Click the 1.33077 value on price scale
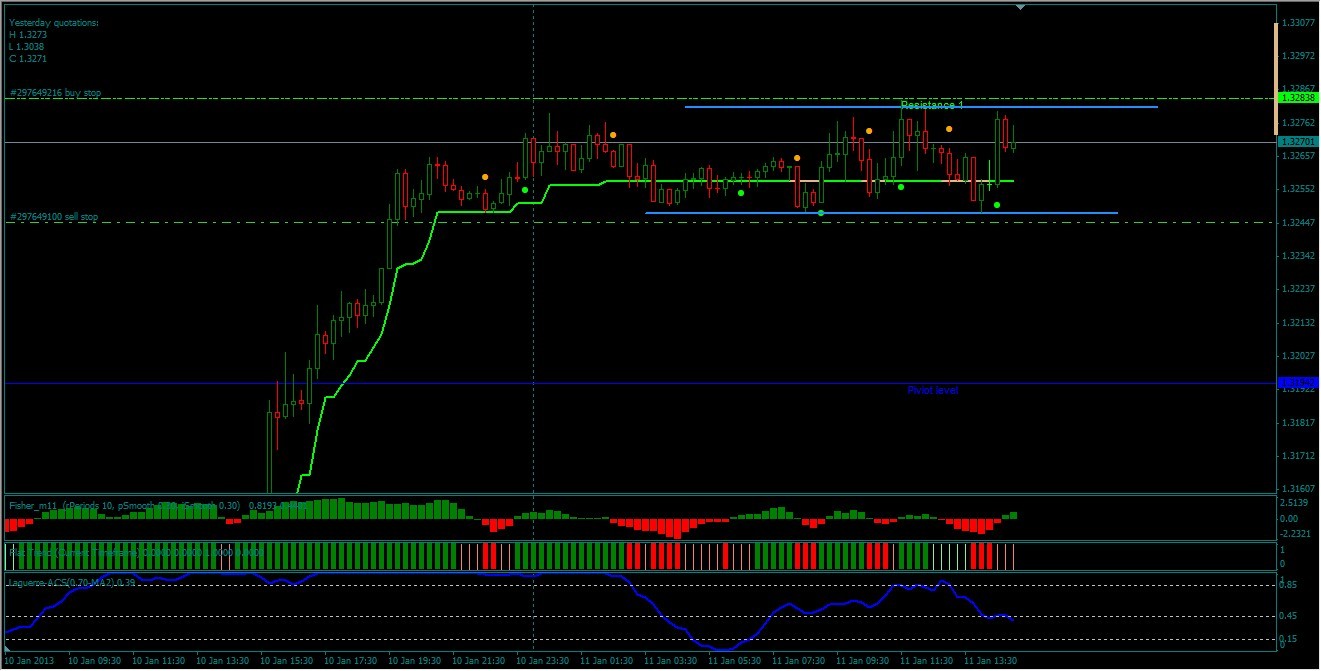1321x671 pixels. (x=1298, y=23)
